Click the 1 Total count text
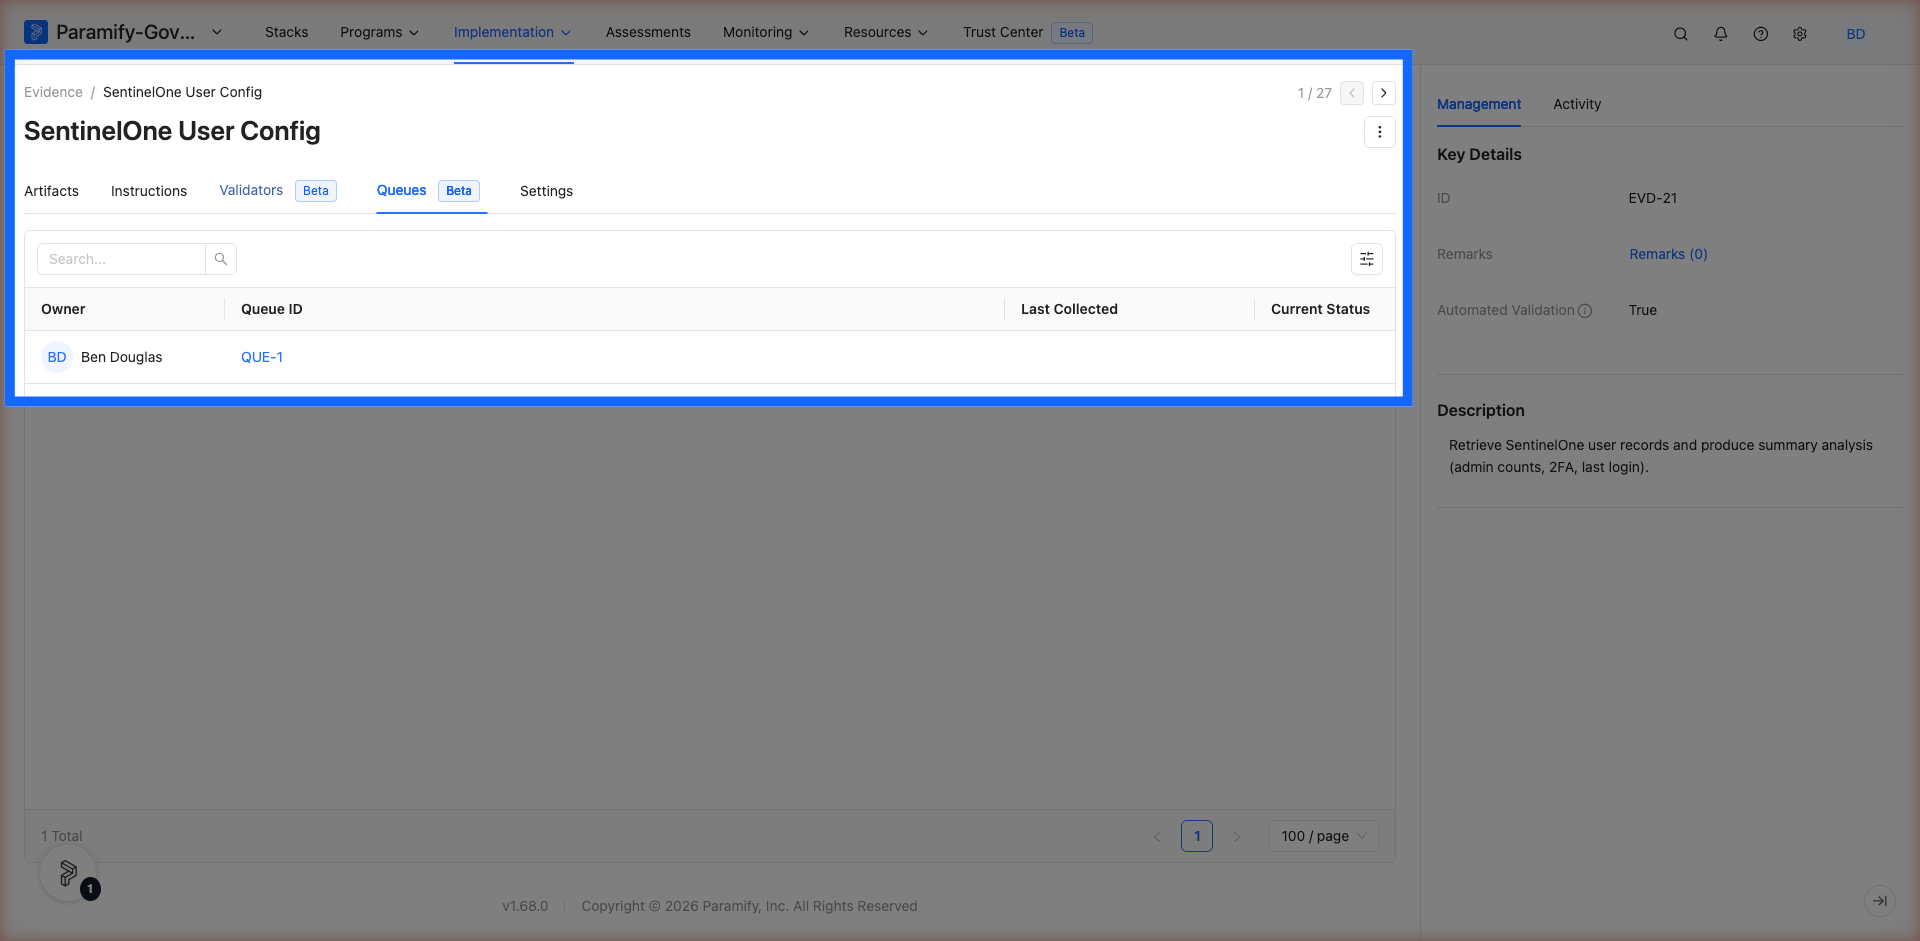 click(x=62, y=836)
